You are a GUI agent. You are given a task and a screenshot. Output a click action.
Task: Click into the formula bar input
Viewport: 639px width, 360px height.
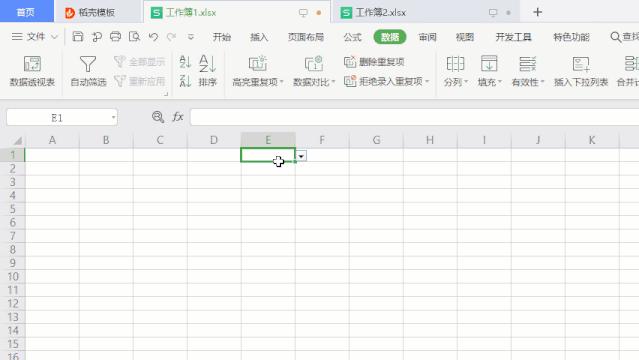coord(414,117)
